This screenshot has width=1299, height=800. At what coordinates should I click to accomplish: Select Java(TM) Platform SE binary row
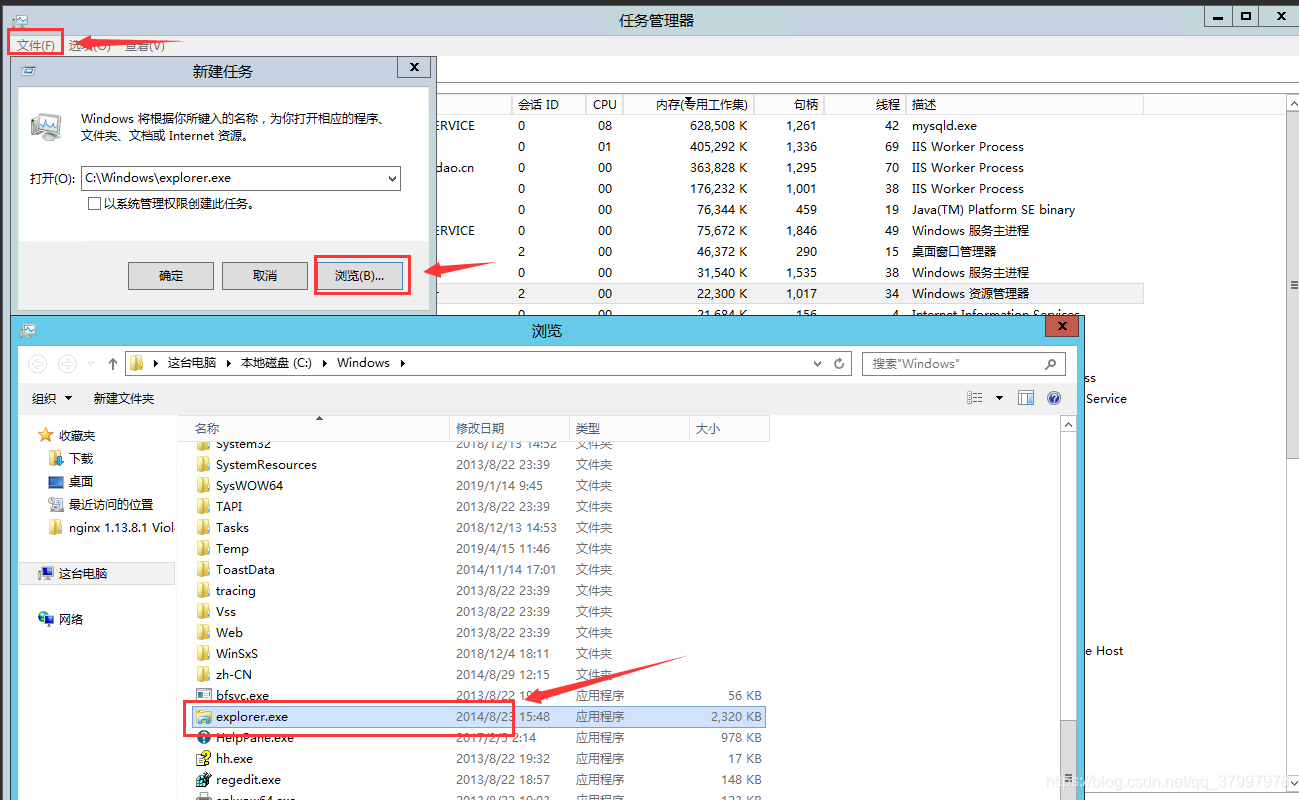point(789,210)
